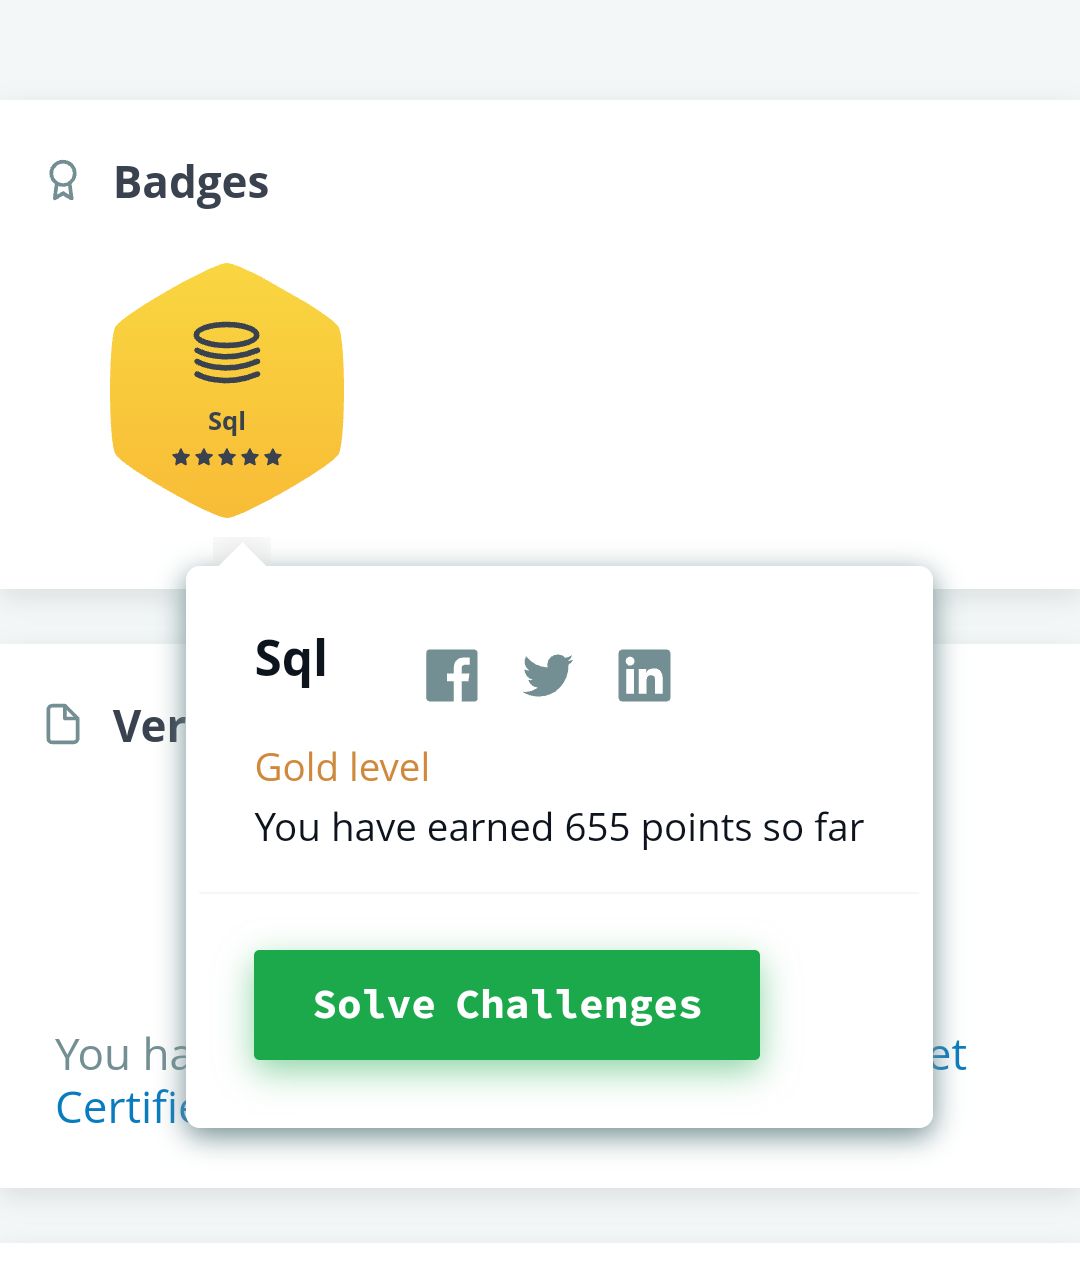Click the five-star rating on Sql badge
The height and width of the screenshot is (1275, 1080).
pyautogui.click(x=227, y=458)
